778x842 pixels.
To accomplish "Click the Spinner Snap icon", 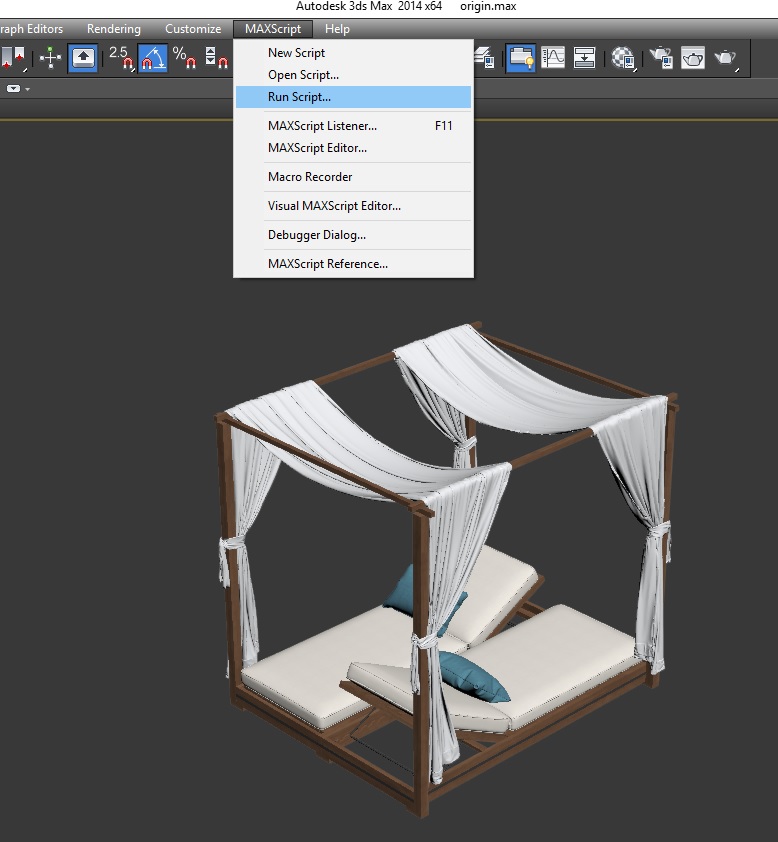I will 215,58.
